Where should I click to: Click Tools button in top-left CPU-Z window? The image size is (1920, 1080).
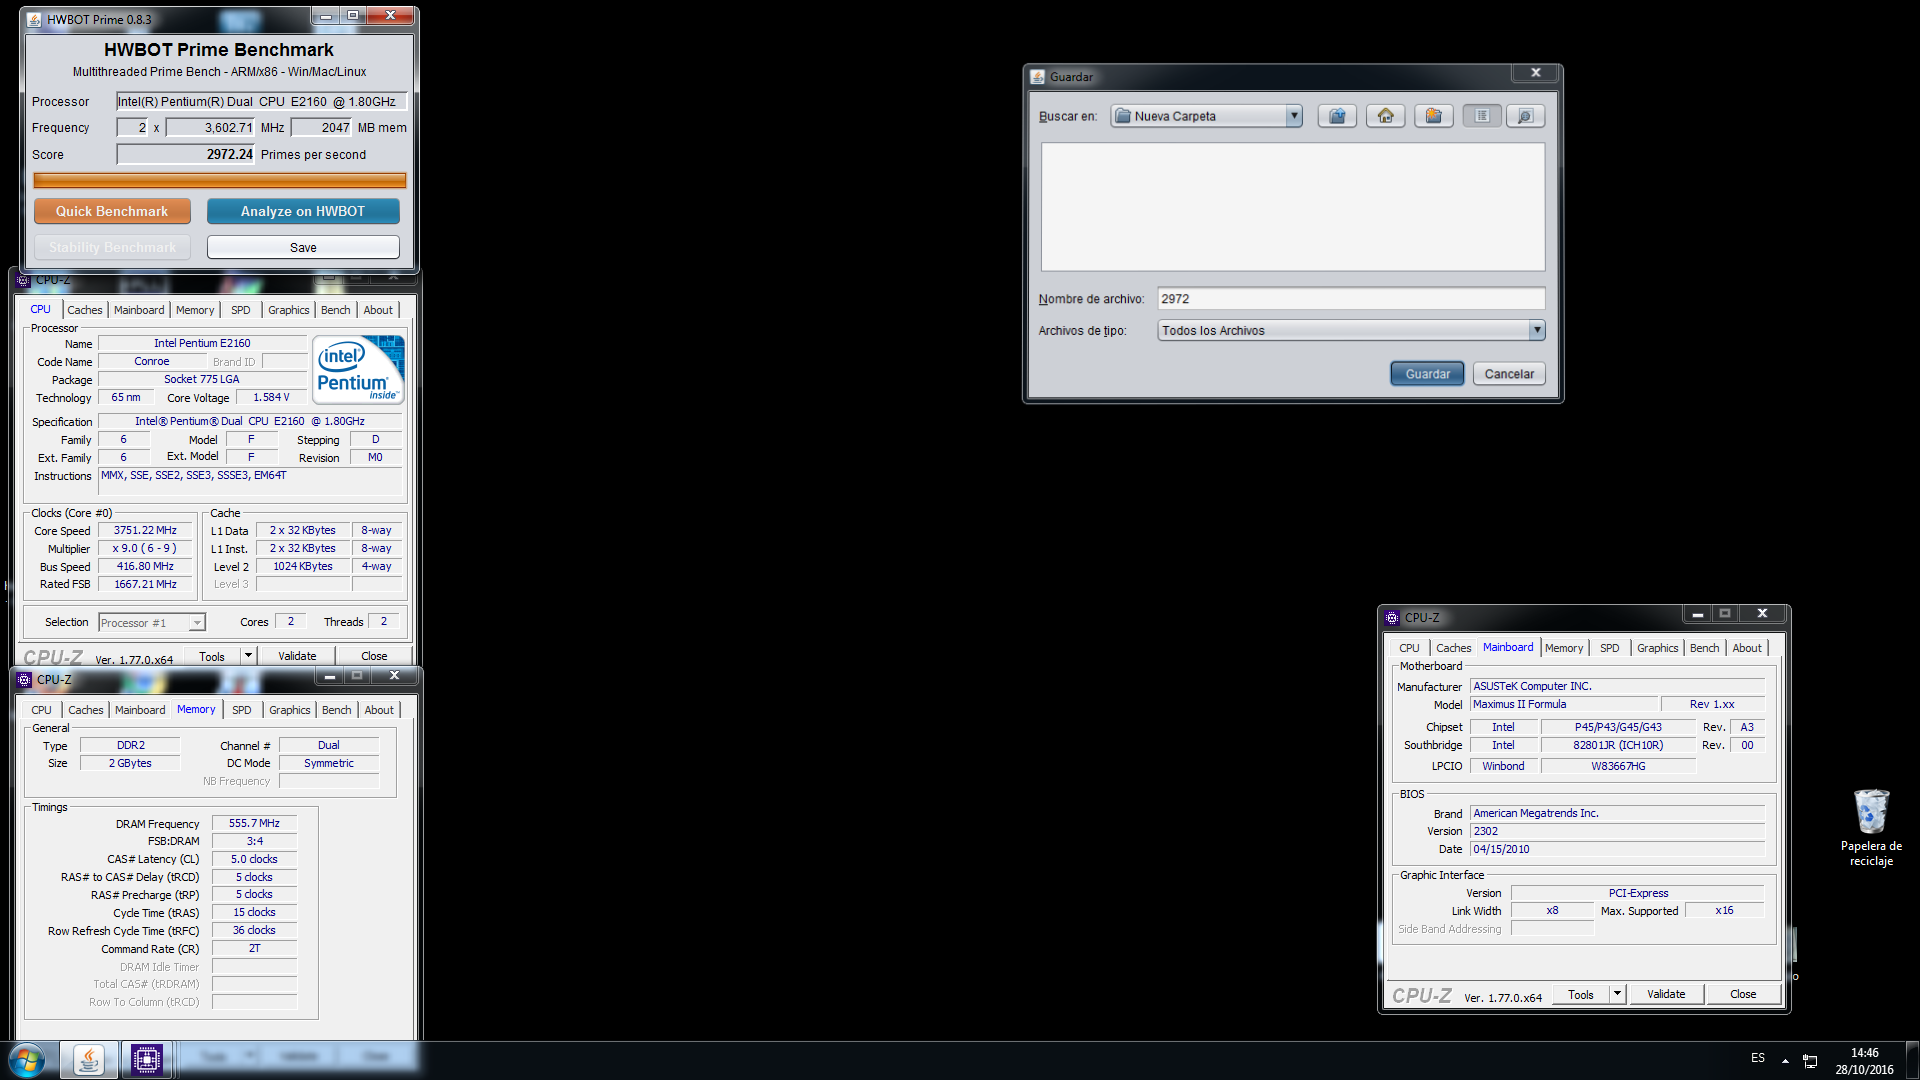(212, 657)
